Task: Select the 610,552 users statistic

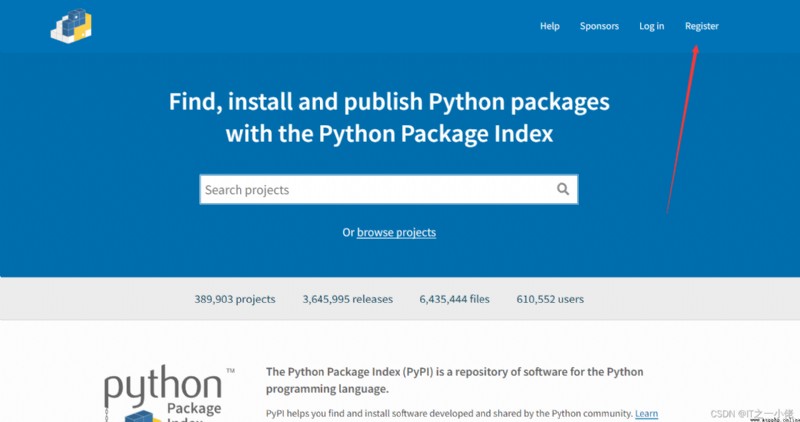Action: pos(550,300)
